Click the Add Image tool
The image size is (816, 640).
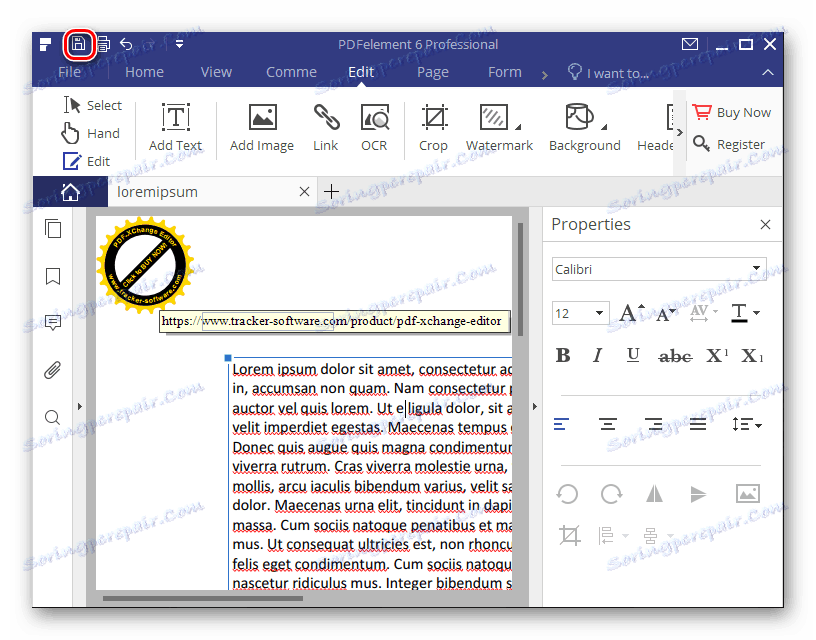tap(262, 127)
